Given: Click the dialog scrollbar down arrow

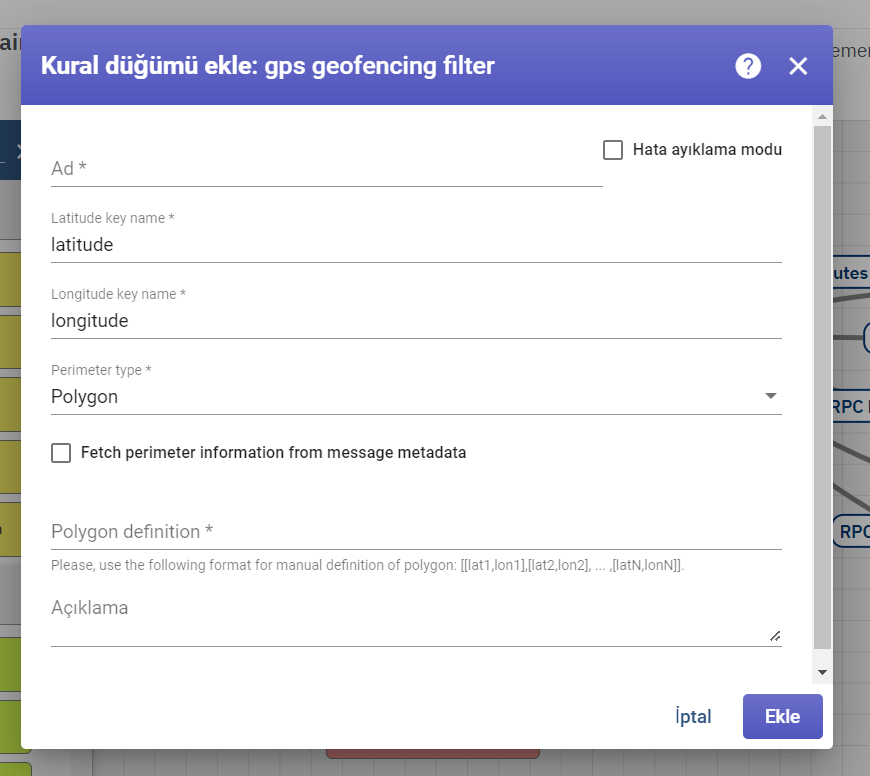Looking at the screenshot, I should [822, 672].
